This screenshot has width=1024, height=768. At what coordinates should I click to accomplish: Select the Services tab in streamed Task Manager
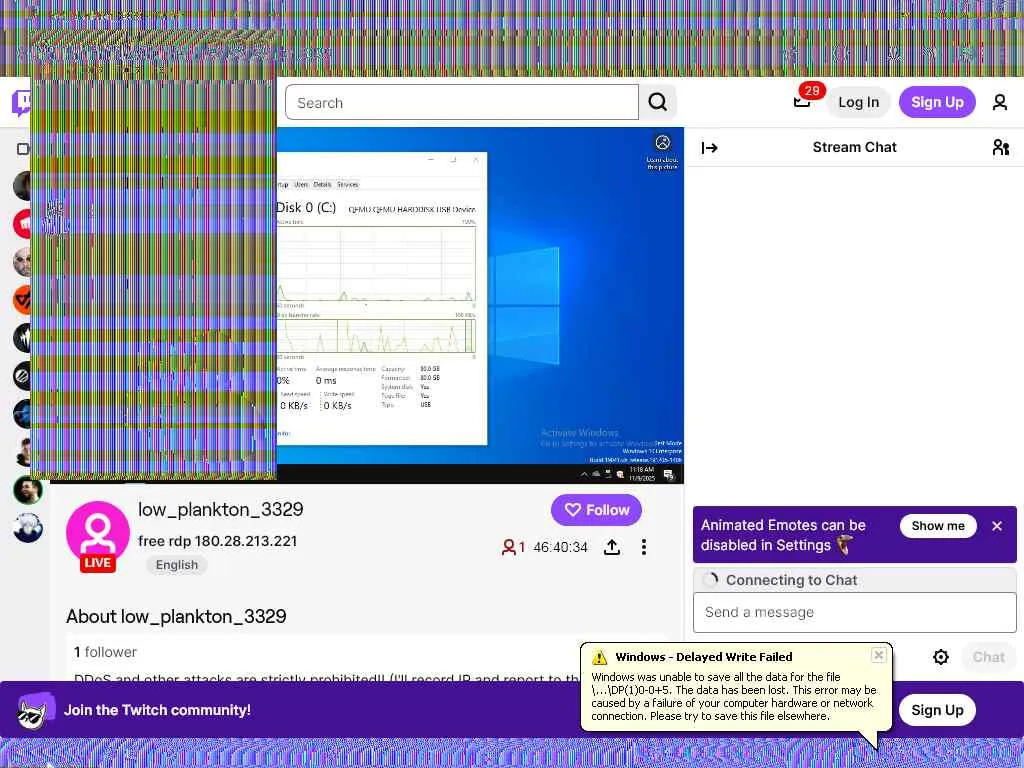coord(347,184)
